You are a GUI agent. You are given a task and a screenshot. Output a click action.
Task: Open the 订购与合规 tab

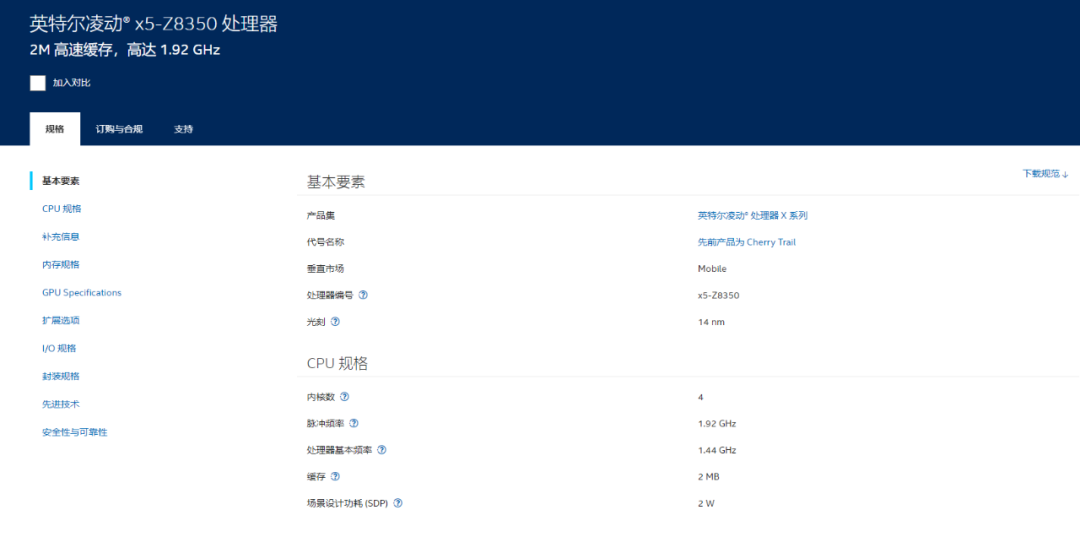pyautogui.click(x=119, y=129)
